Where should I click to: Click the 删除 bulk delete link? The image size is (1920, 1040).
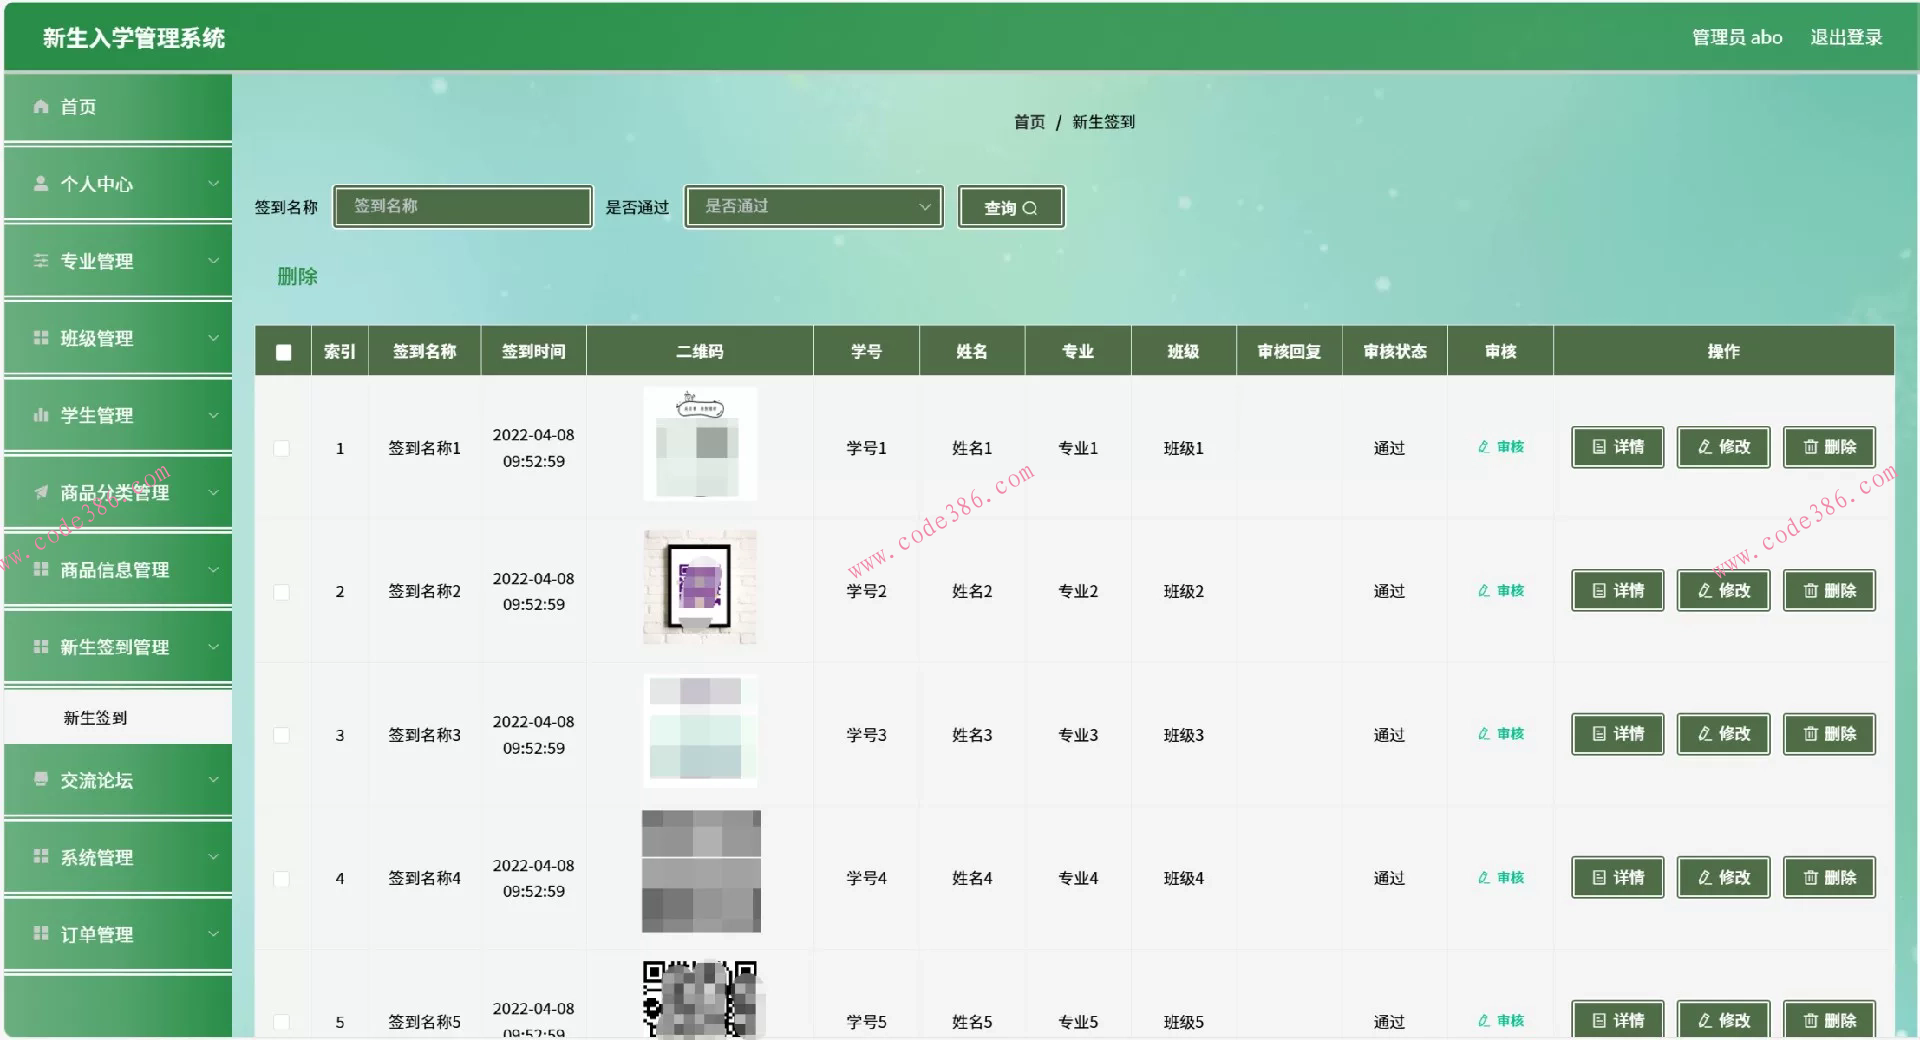(x=299, y=276)
